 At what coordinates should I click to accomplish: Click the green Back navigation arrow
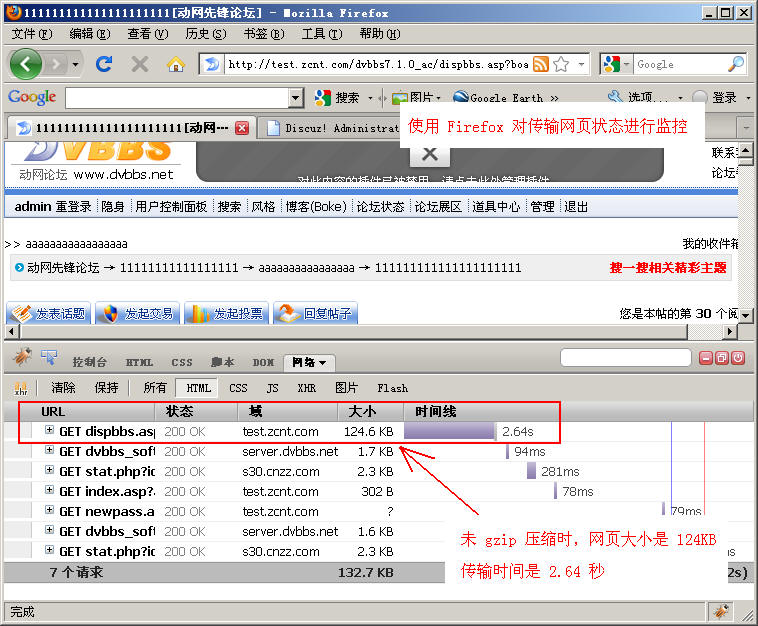click(x=26, y=64)
